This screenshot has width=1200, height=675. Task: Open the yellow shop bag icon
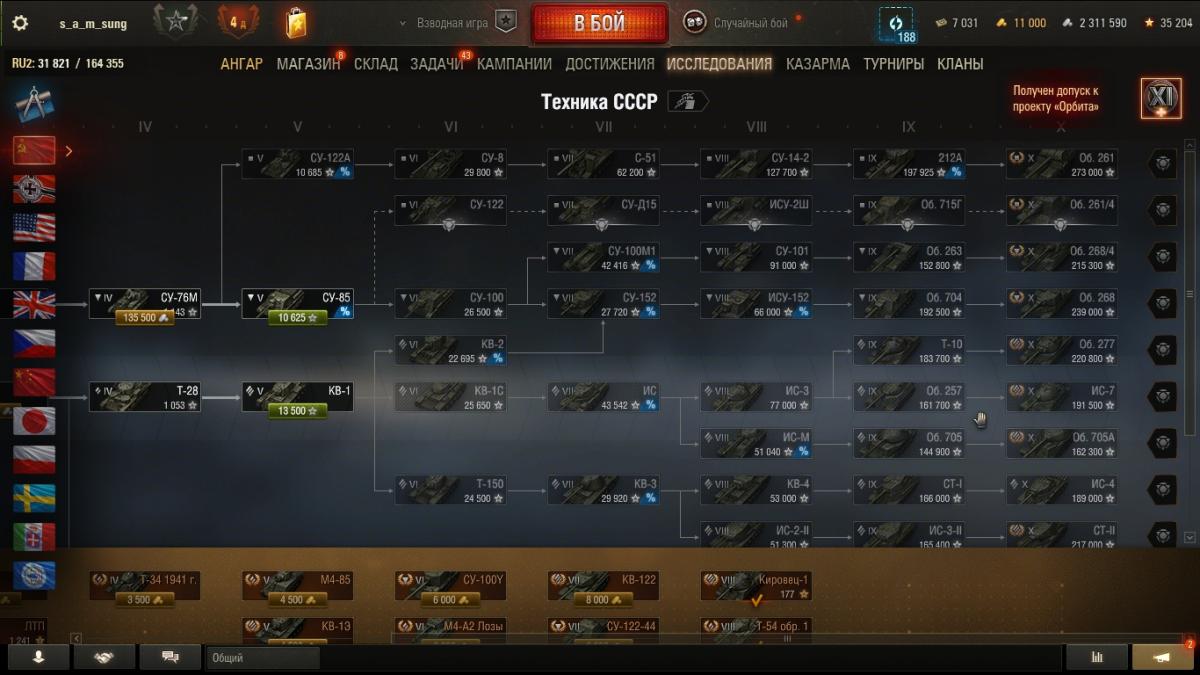[x=296, y=23]
